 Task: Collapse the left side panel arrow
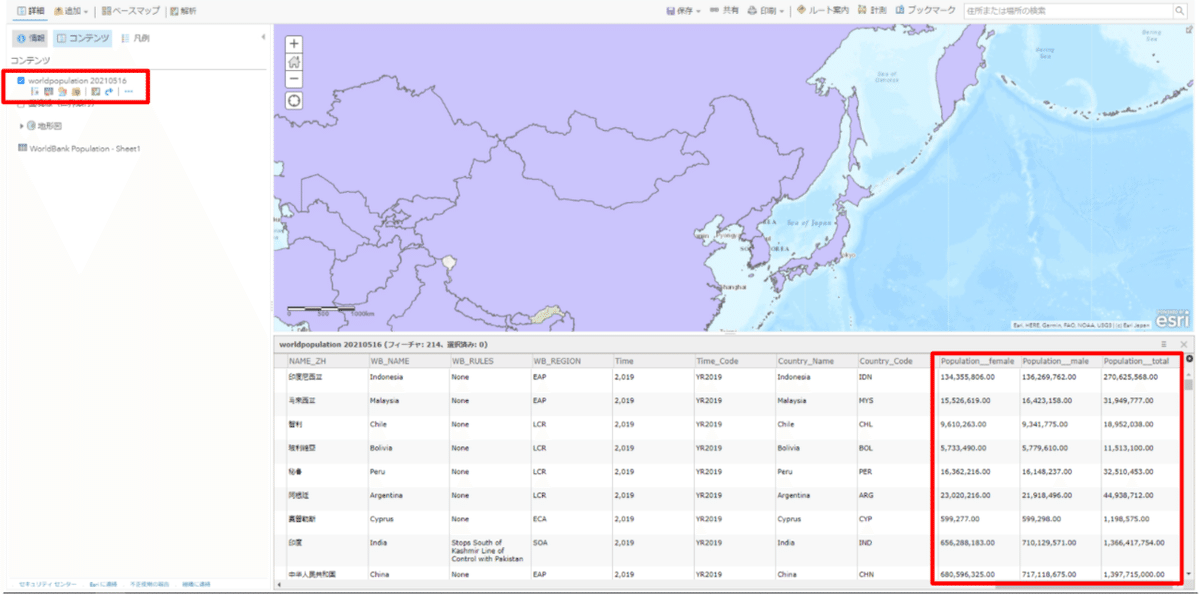click(x=263, y=38)
